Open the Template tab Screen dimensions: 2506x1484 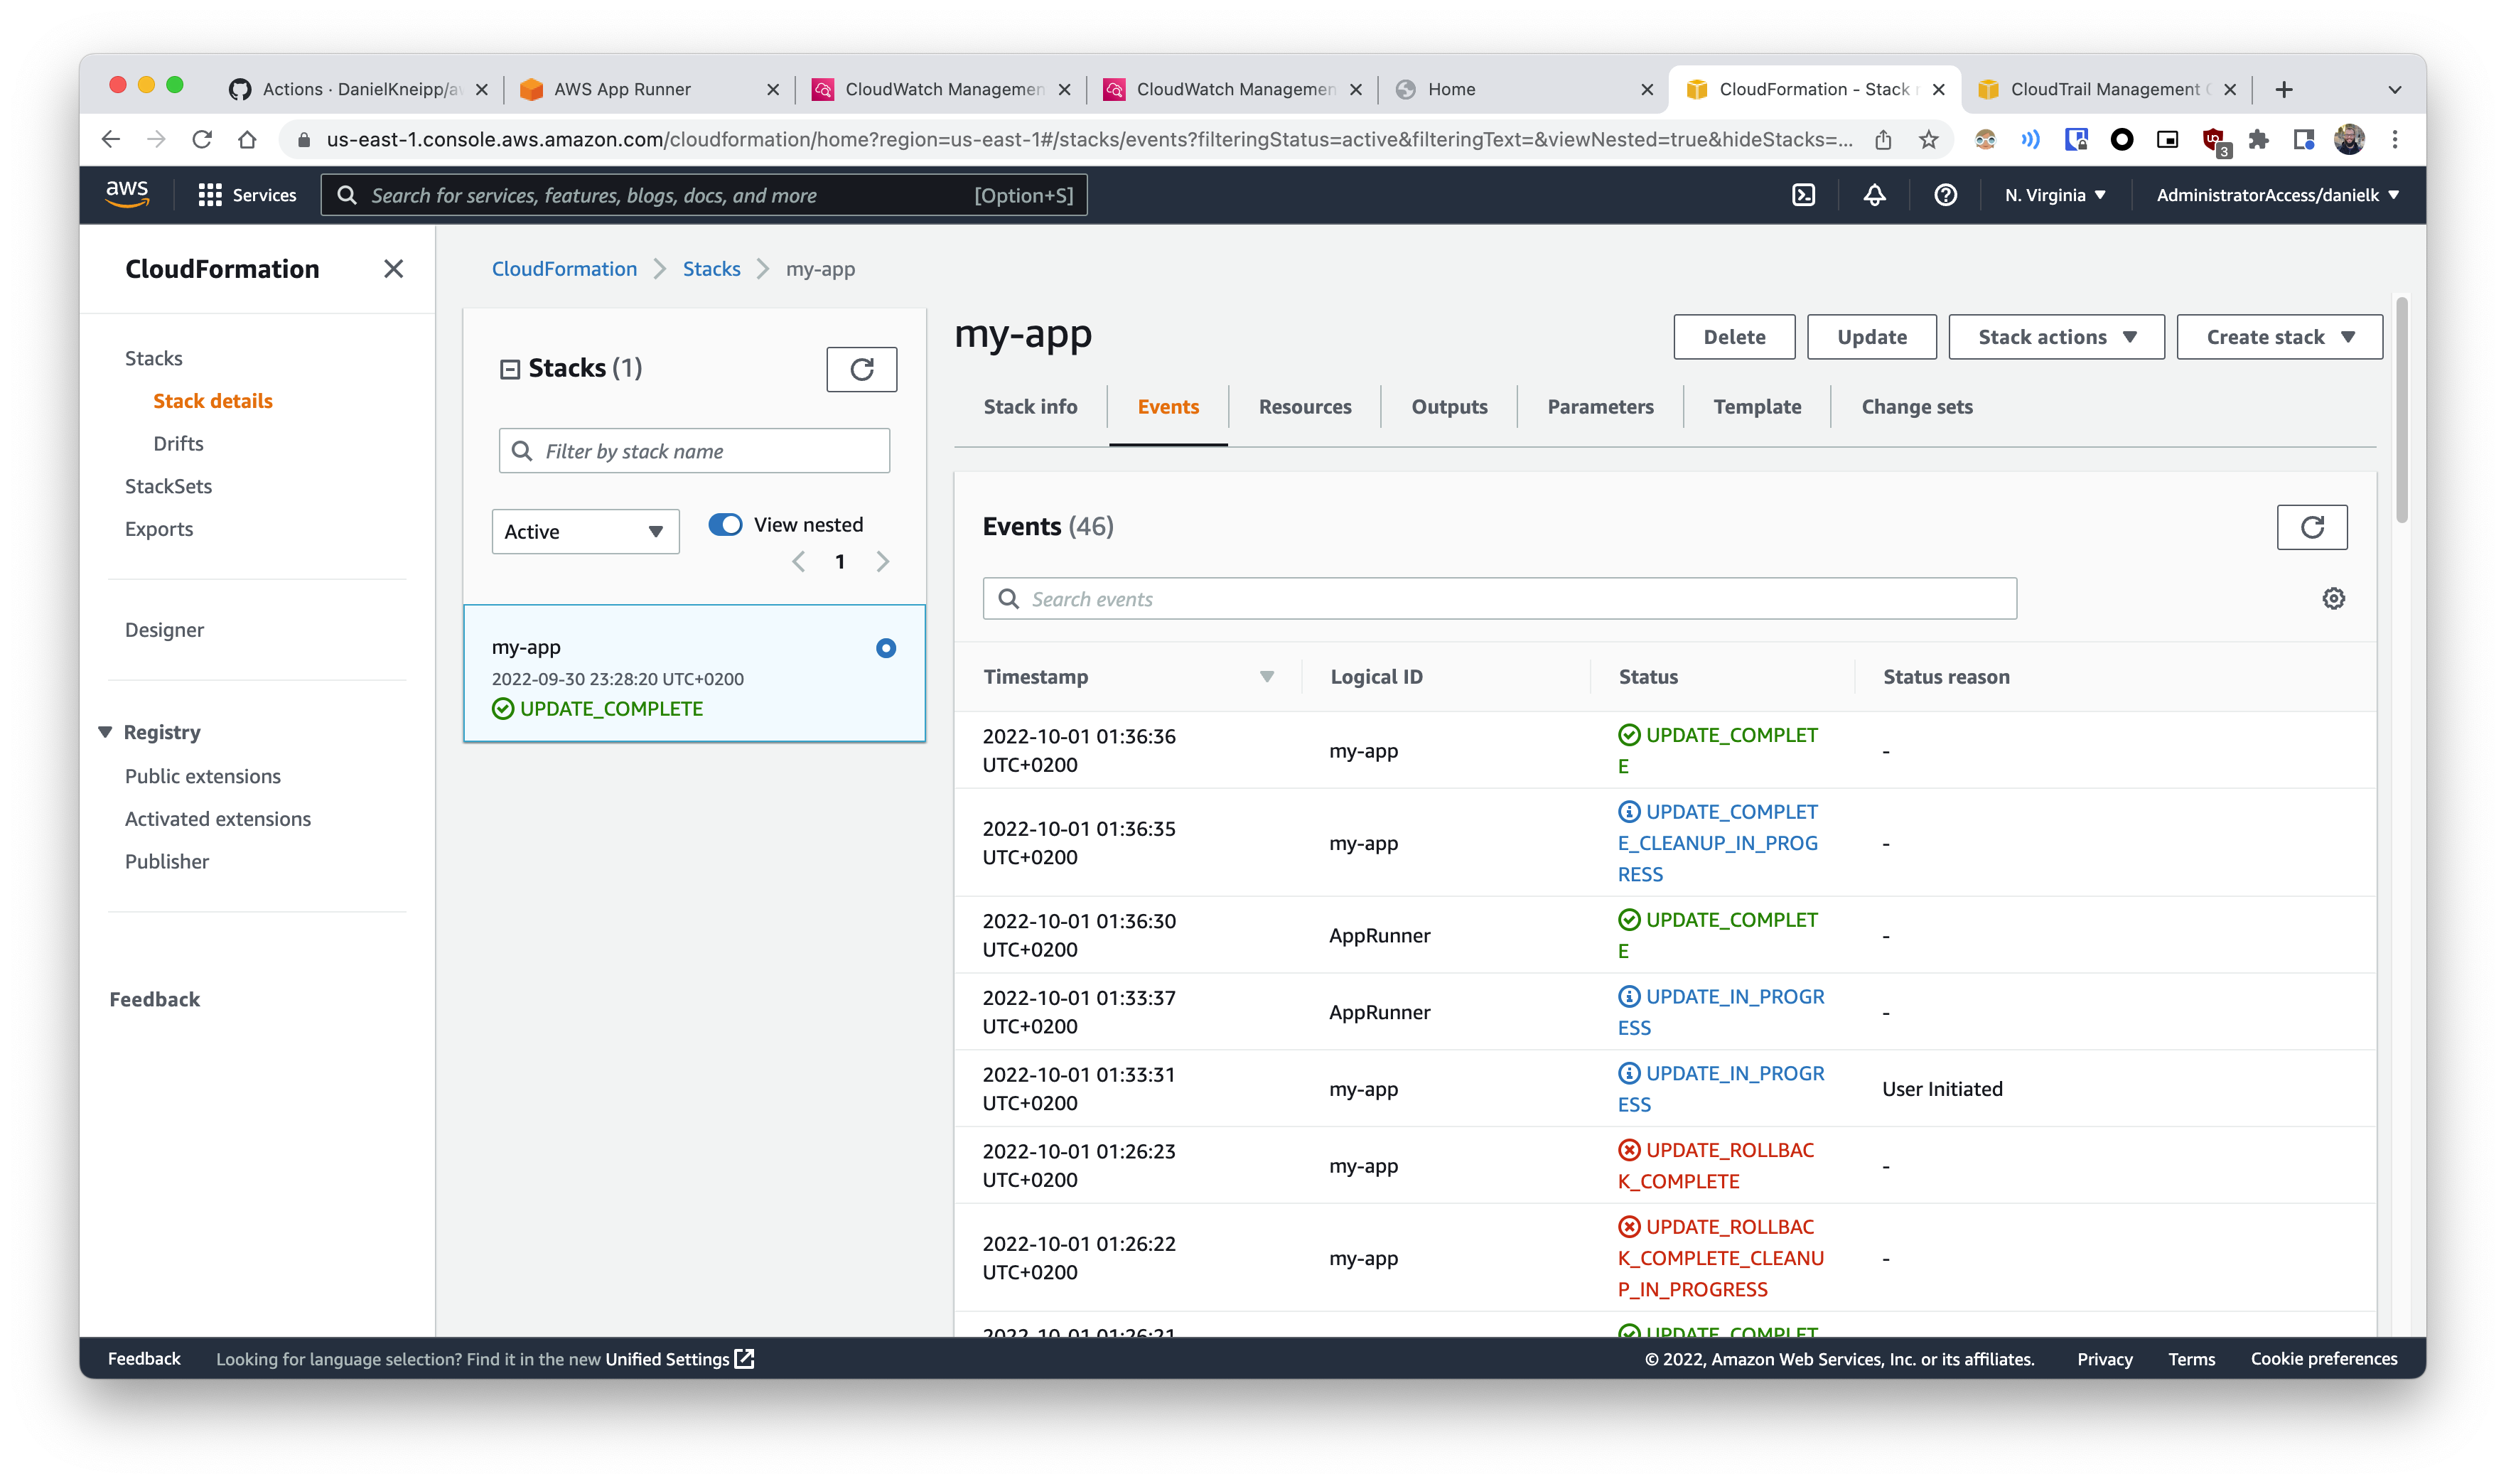(x=1756, y=407)
